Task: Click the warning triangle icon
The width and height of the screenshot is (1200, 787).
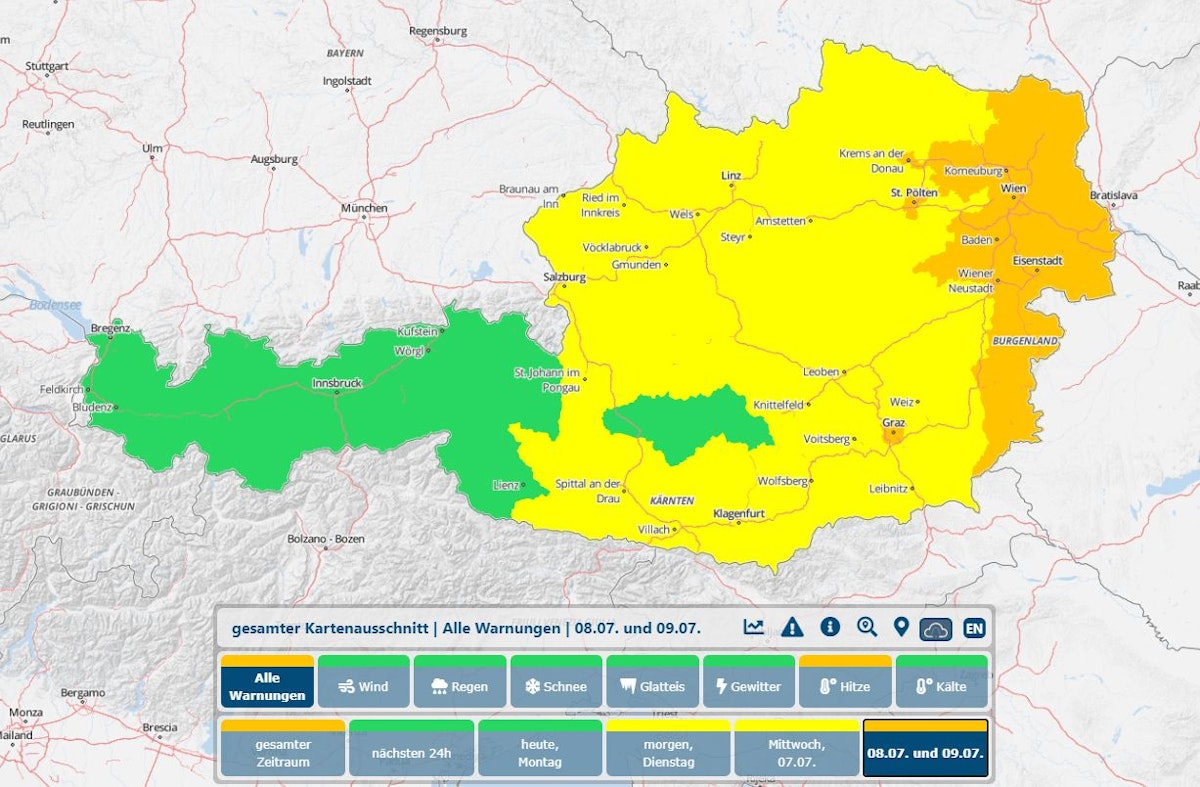Action: (x=792, y=627)
